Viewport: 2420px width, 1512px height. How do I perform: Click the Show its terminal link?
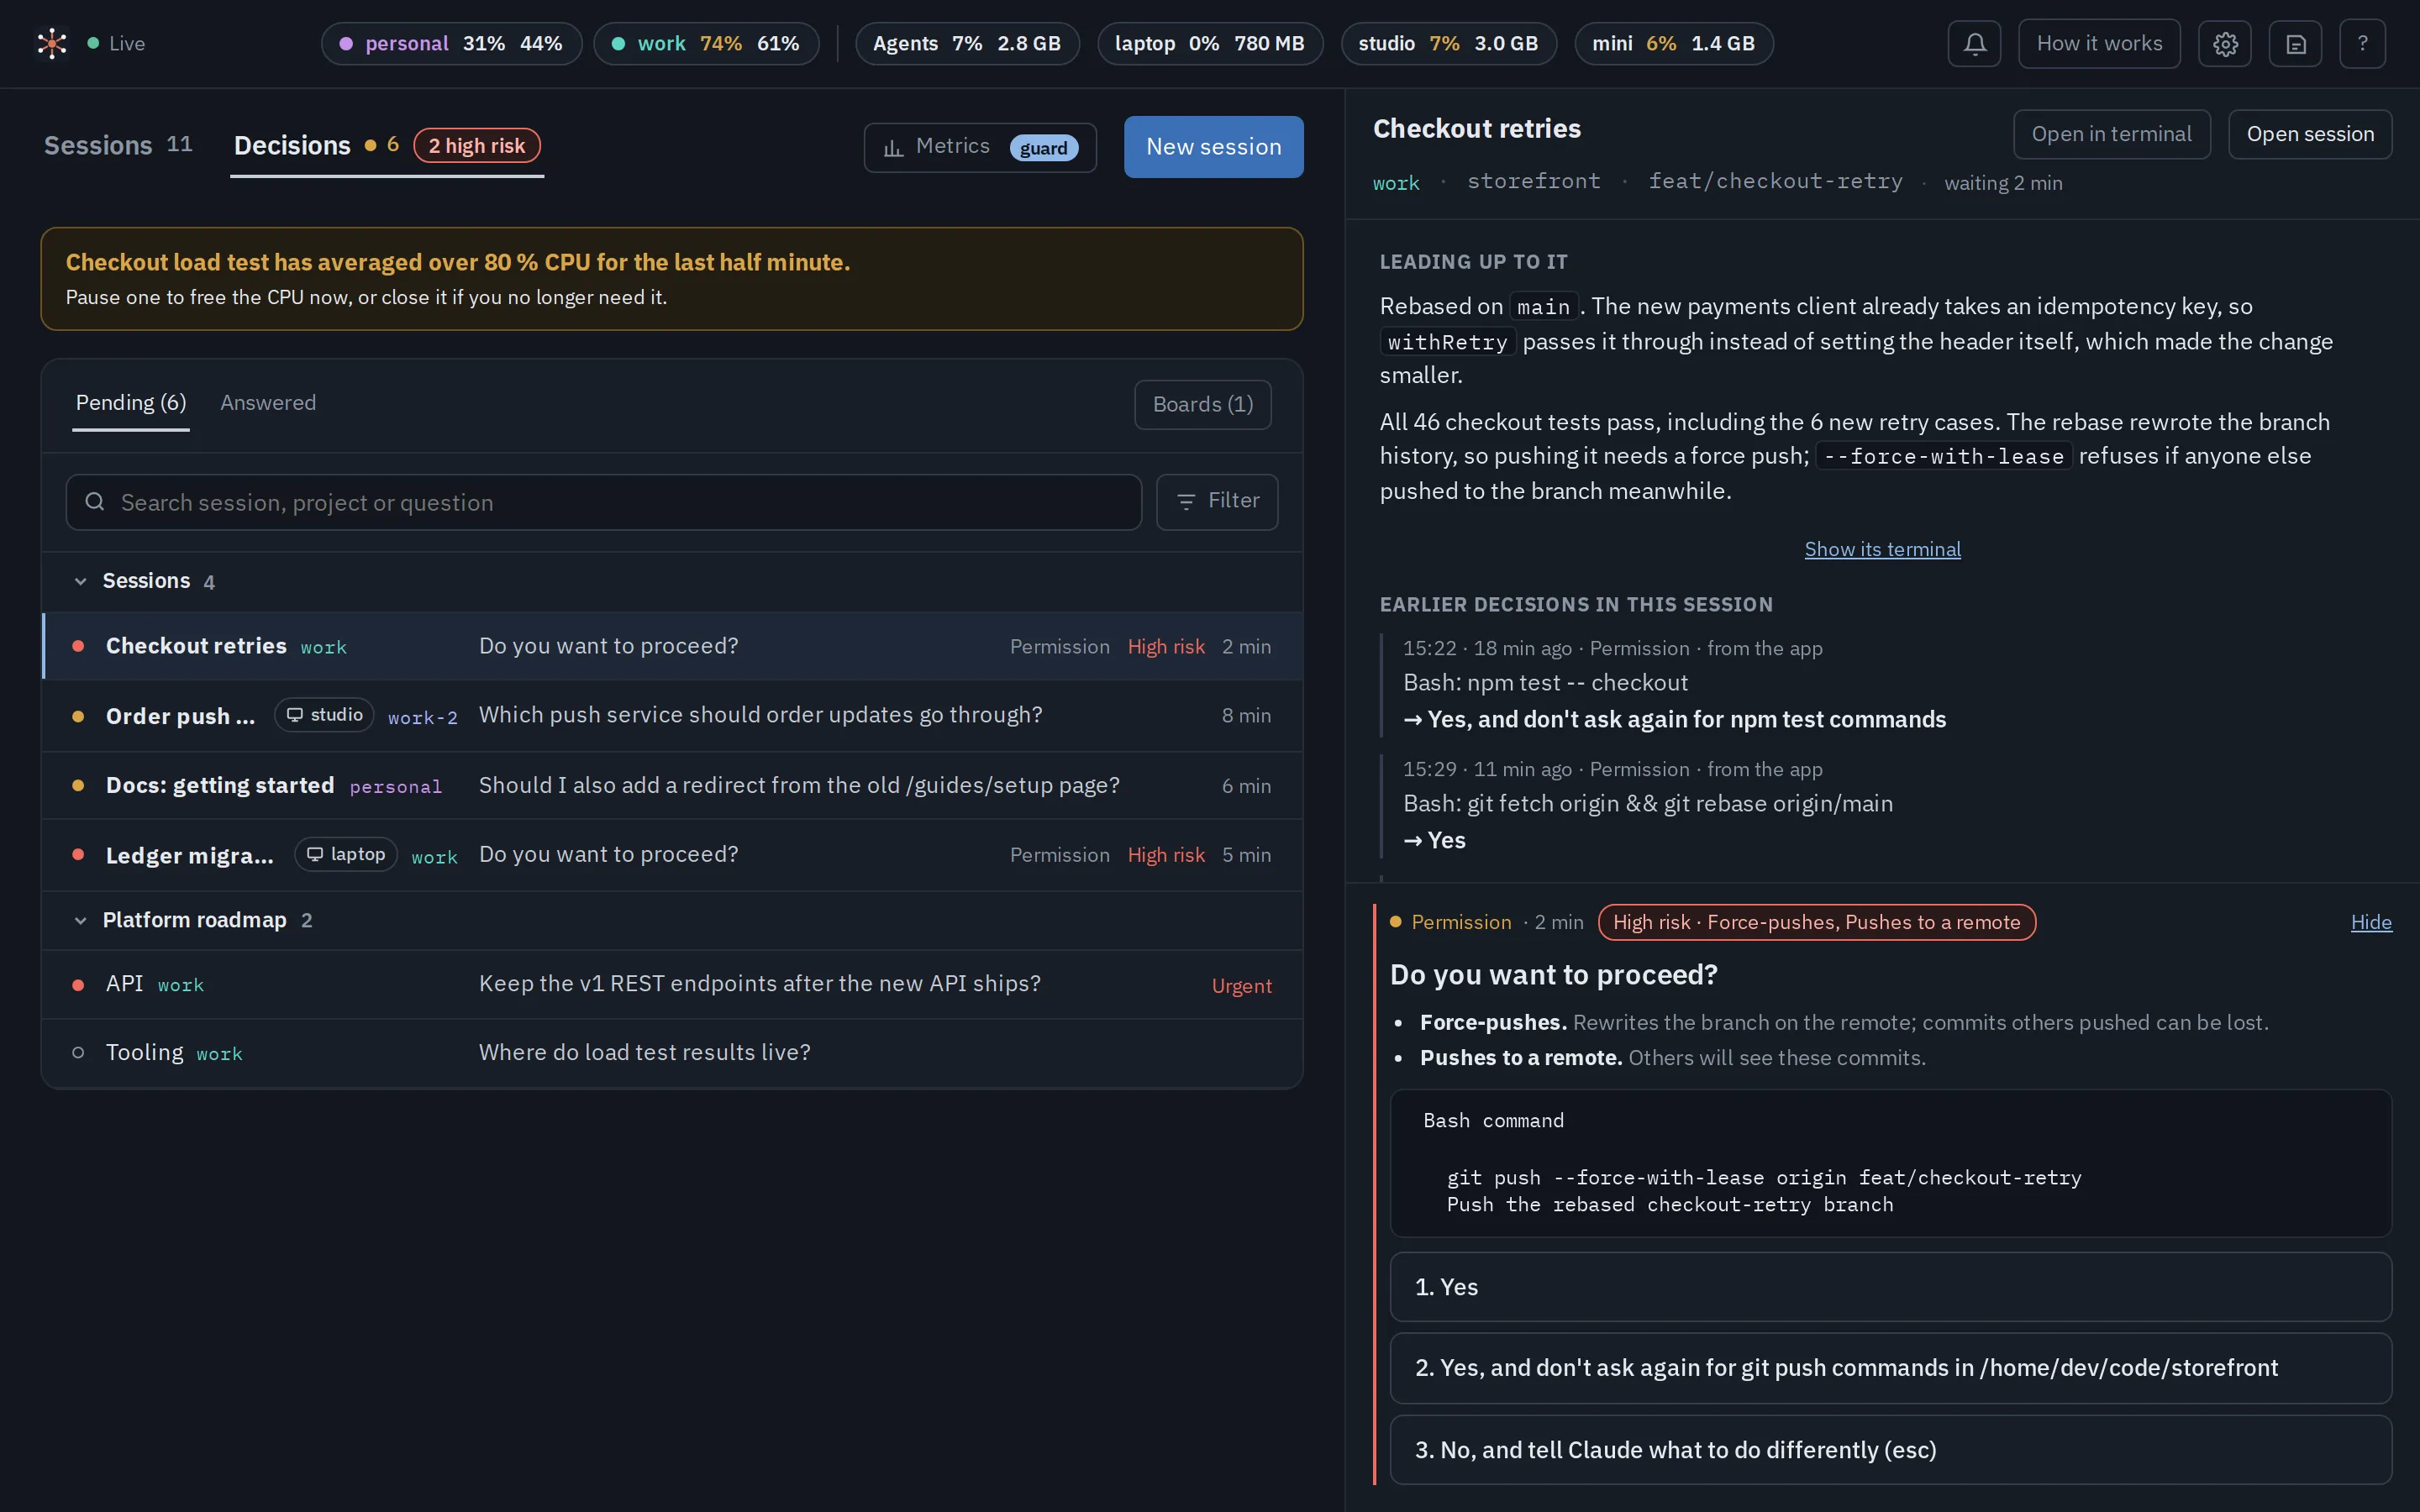(1882, 549)
